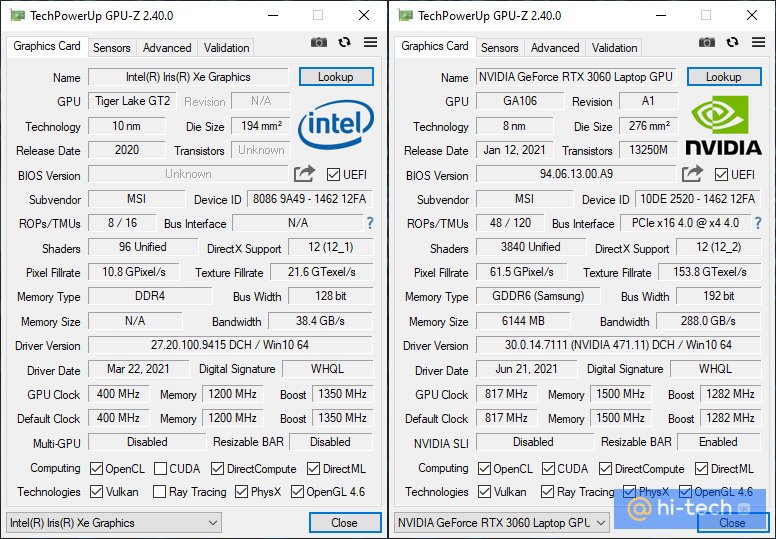Viewport: 776px width, 539px height.
Task: Click PCIe x16 4.0 @ x4 4.0 field
Action: point(685,223)
